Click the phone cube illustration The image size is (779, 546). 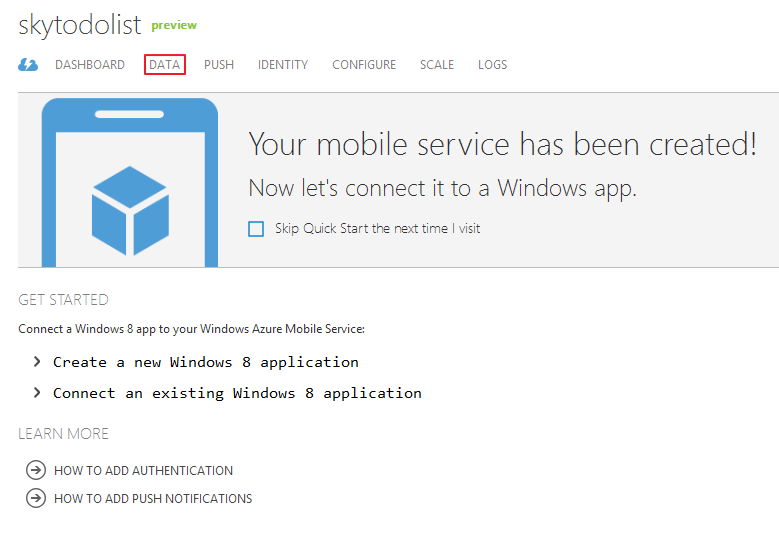coord(130,182)
